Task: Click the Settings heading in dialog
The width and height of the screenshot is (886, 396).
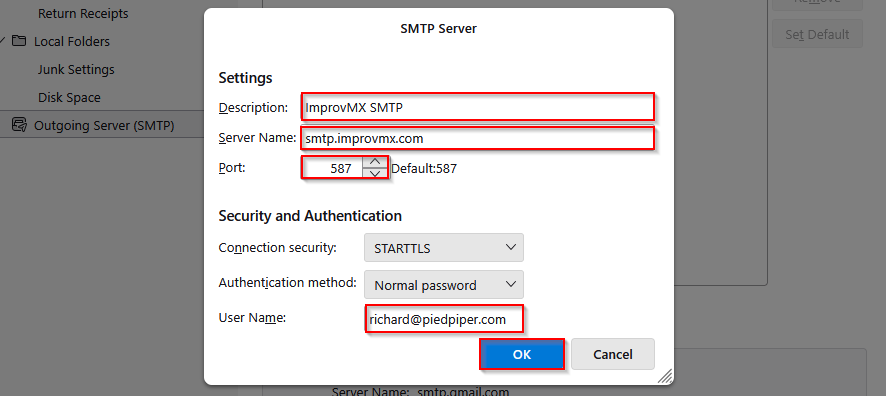Action: (245, 78)
